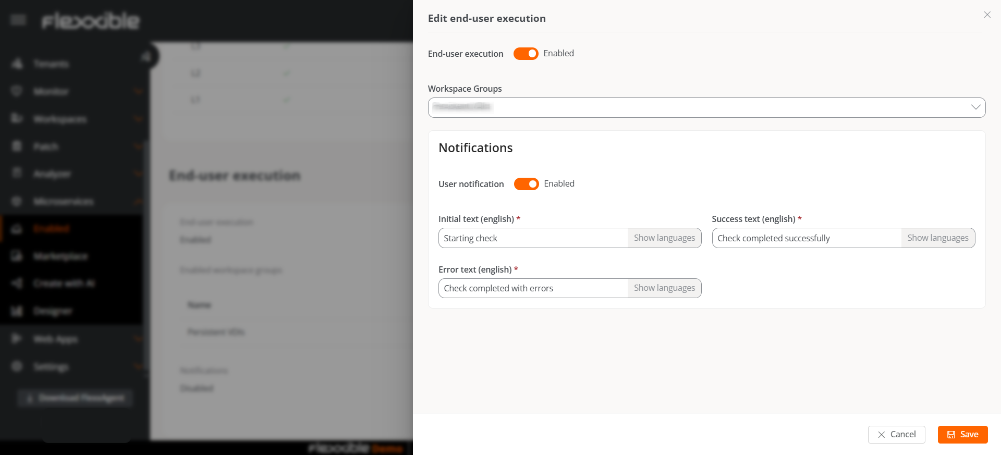Collapse the sidebar with the round arrow button
The height and width of the screenshot is (455, 1001).
click(147, 57)
